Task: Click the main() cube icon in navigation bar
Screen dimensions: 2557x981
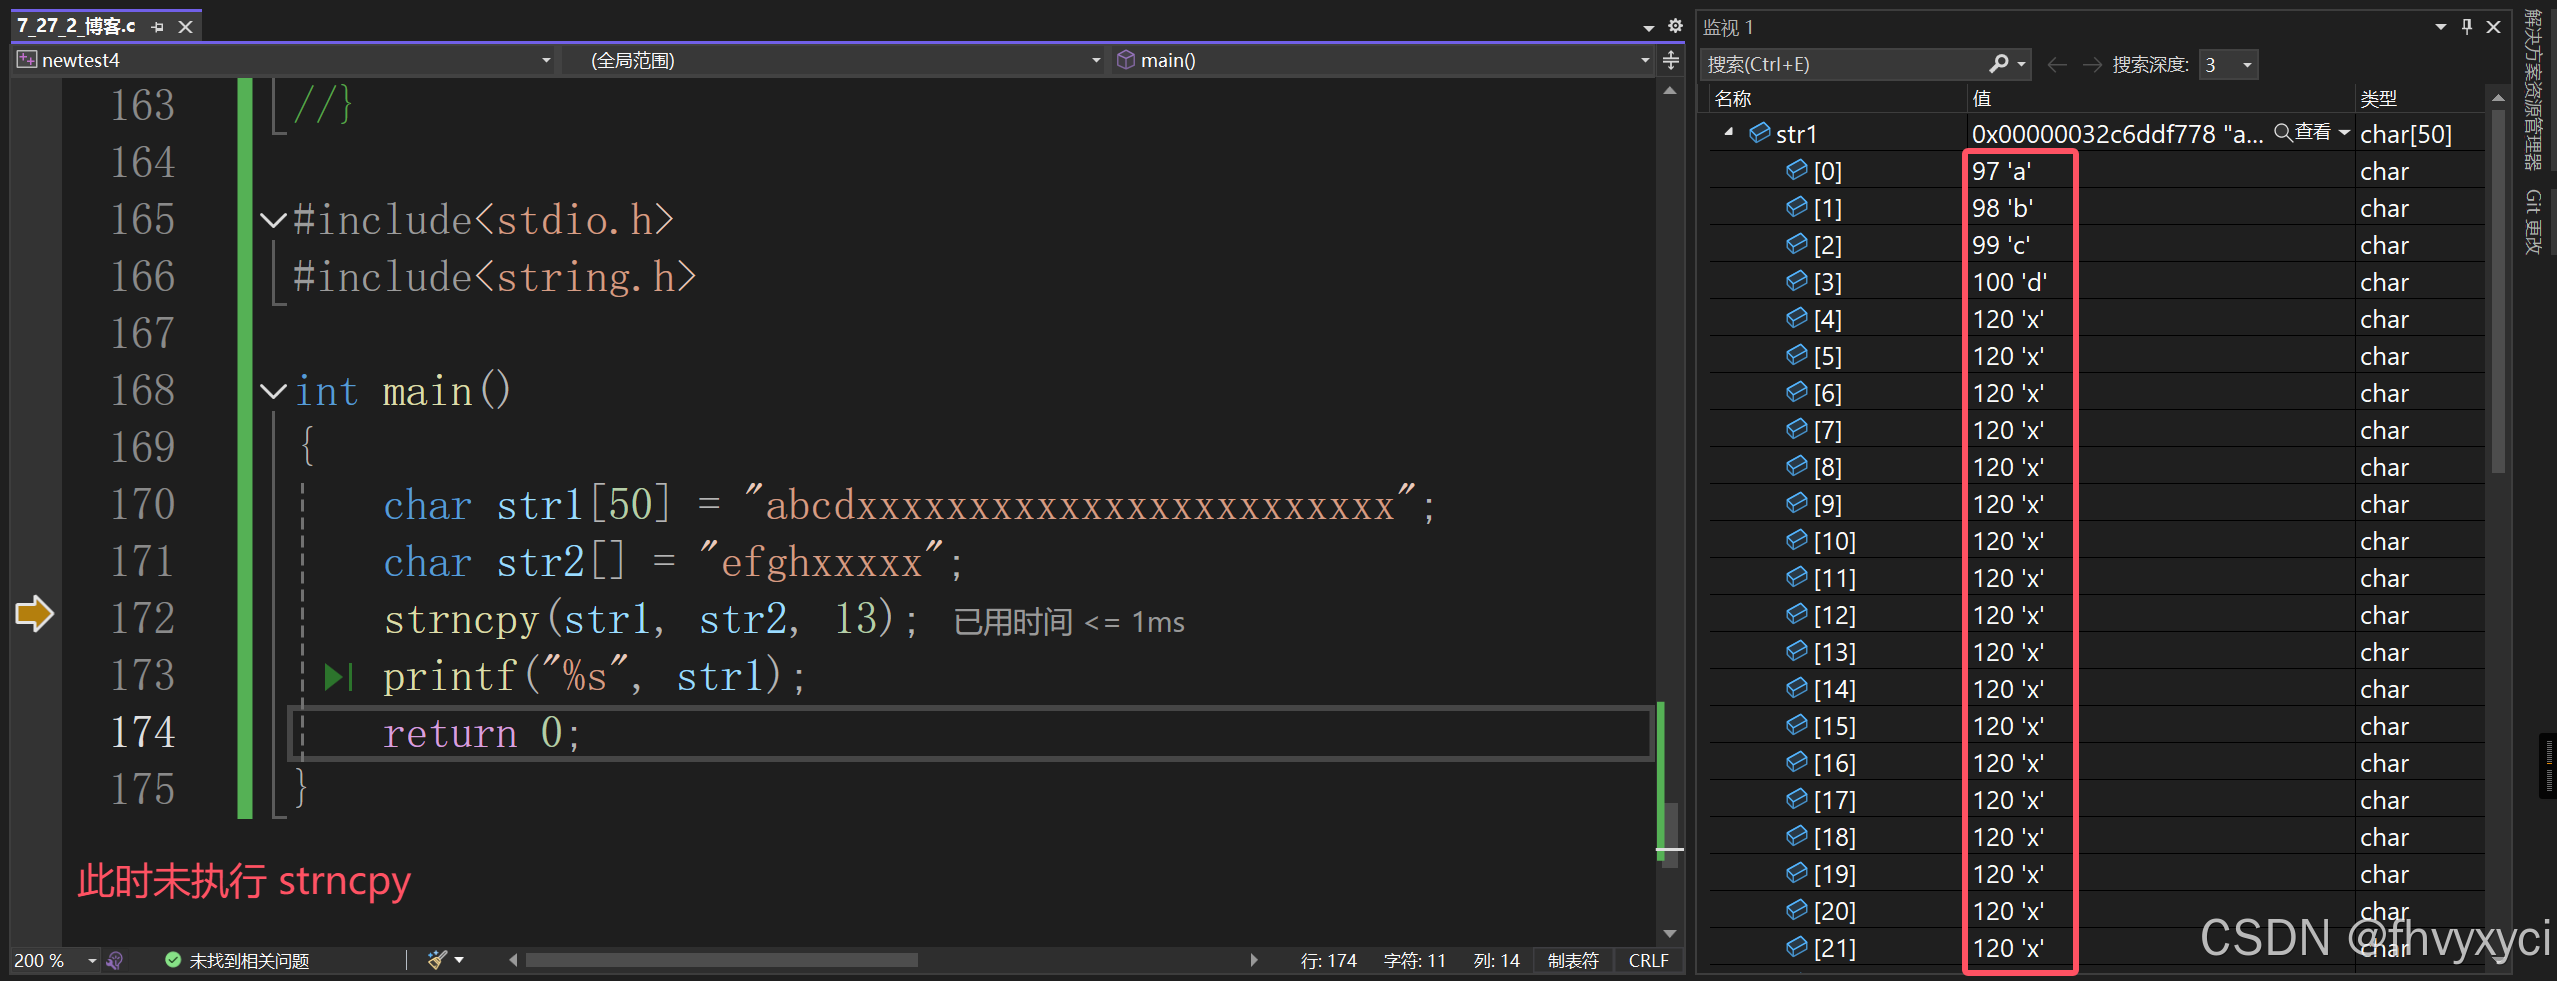Action: coord(1126,60)
